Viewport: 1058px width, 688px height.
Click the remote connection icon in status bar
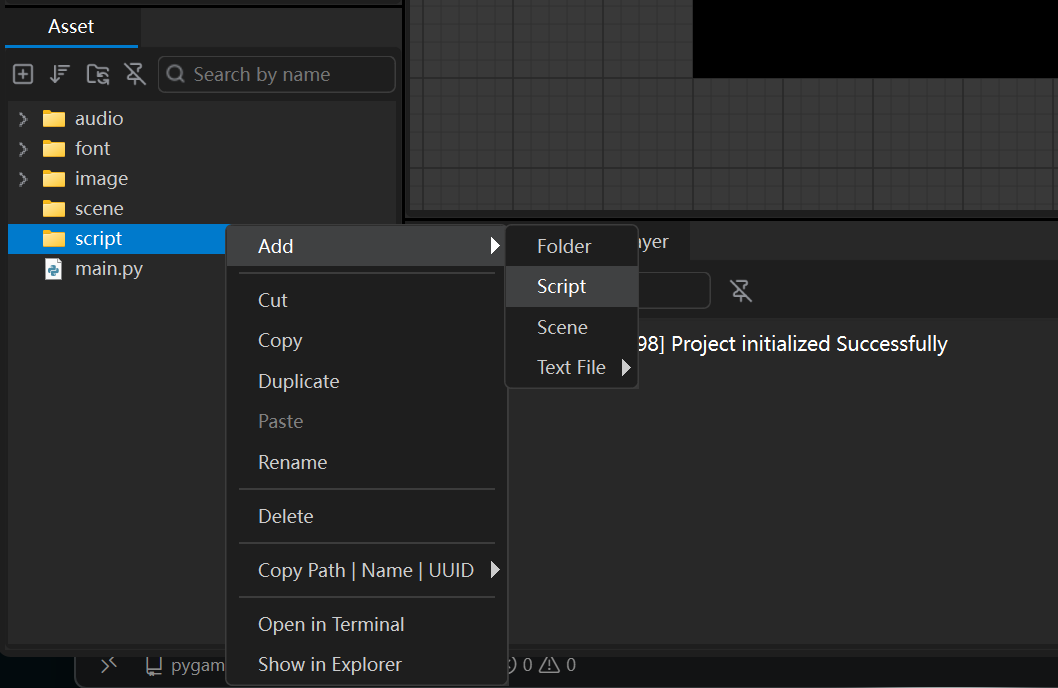109,665
